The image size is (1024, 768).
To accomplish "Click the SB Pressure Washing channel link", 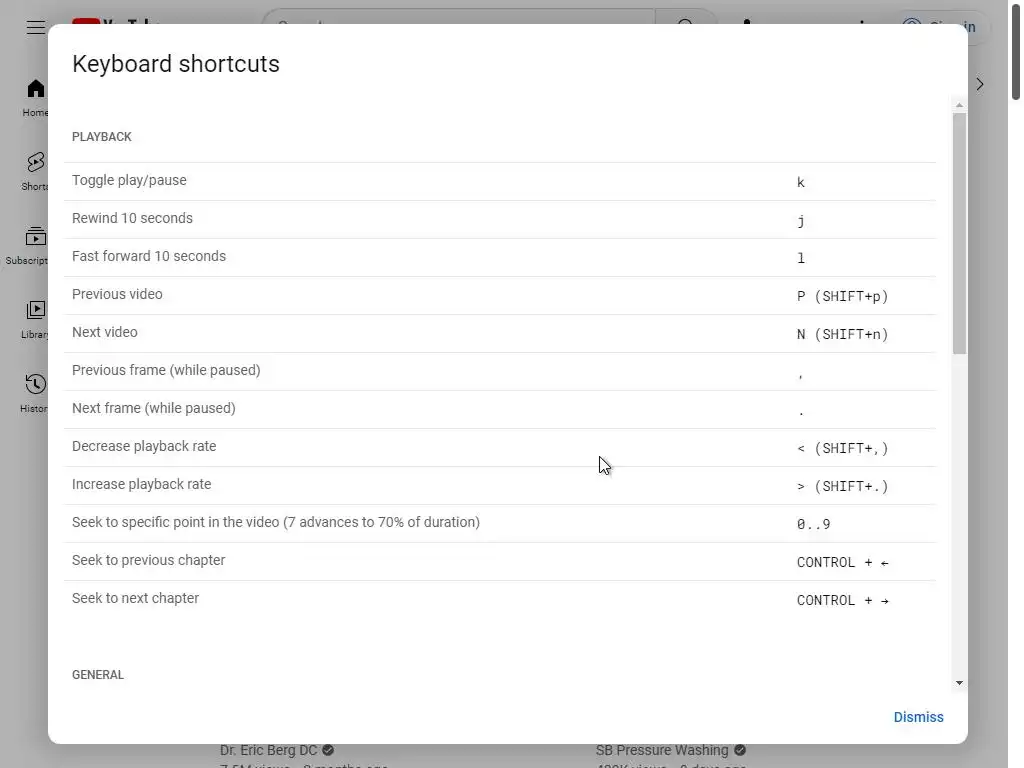I will 662,750.
